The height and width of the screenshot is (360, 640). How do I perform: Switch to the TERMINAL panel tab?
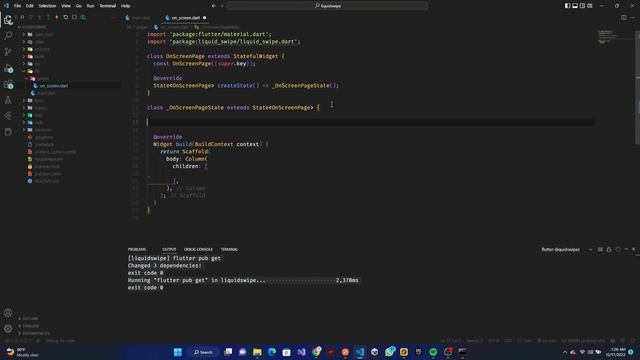[229, 249]
